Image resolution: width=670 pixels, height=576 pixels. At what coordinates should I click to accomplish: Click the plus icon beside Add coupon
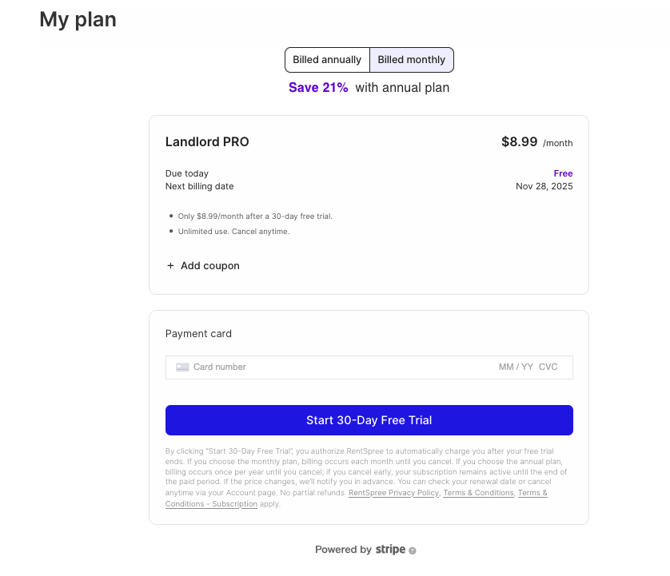[x=170, y=266]
